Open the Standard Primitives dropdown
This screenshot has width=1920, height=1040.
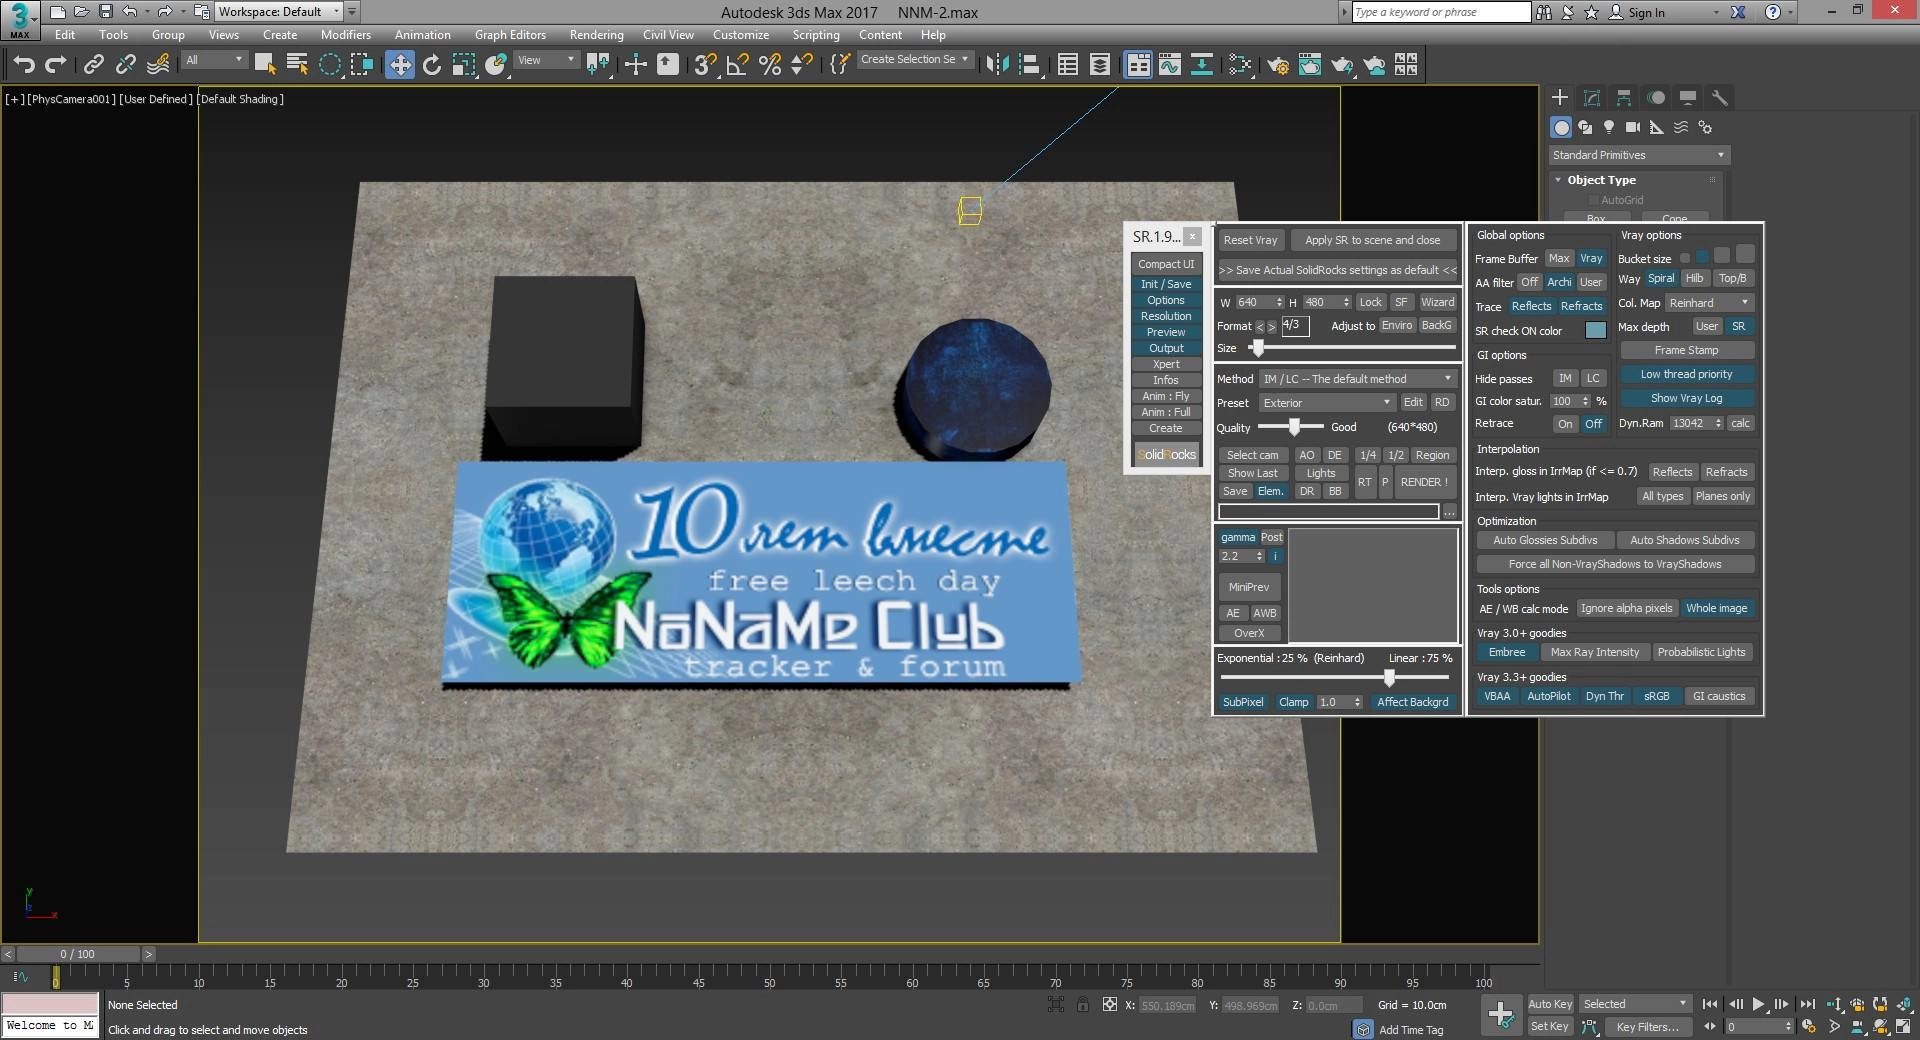pos(1638,155)
